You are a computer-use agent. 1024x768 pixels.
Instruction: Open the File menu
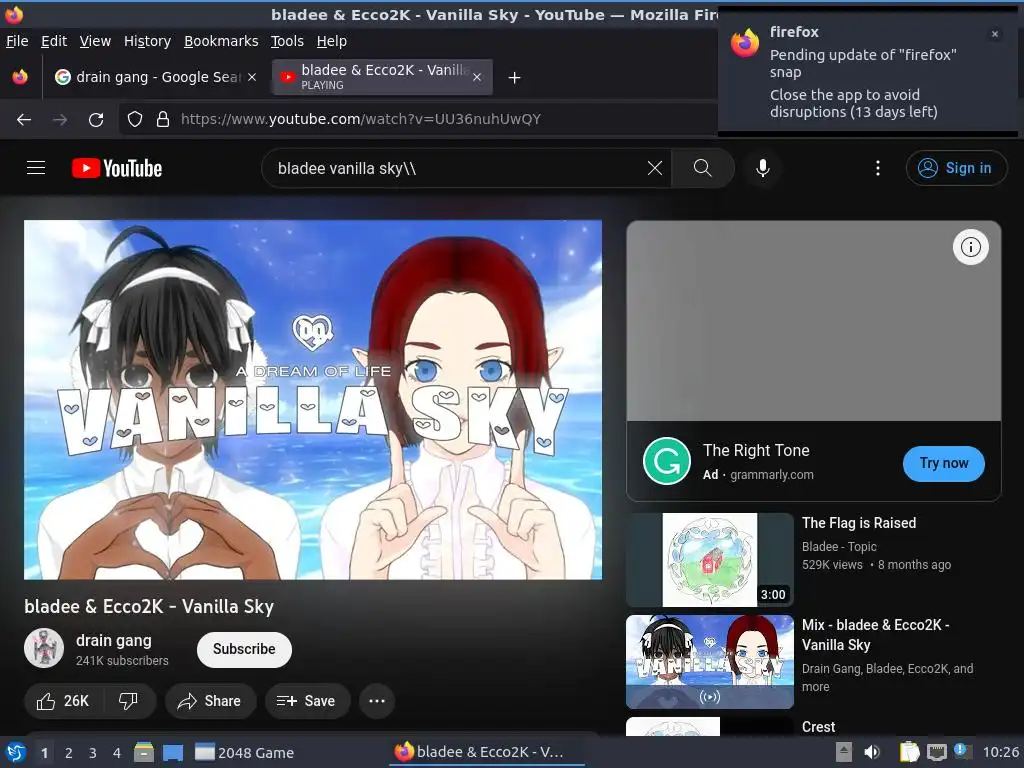[x=17, y=41]
